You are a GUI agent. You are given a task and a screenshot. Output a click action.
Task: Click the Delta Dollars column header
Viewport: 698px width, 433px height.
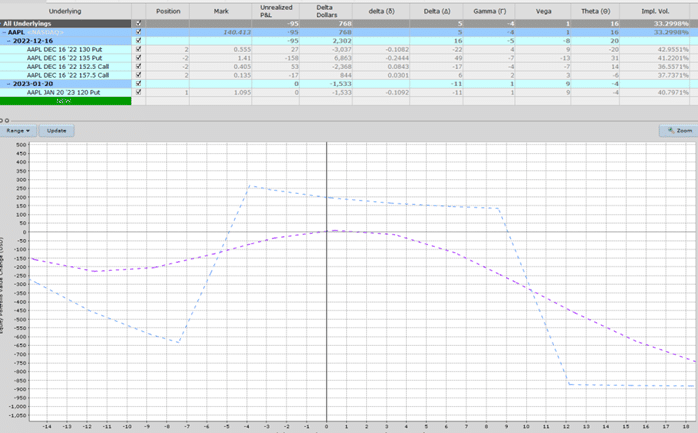[x=326, y=11]
